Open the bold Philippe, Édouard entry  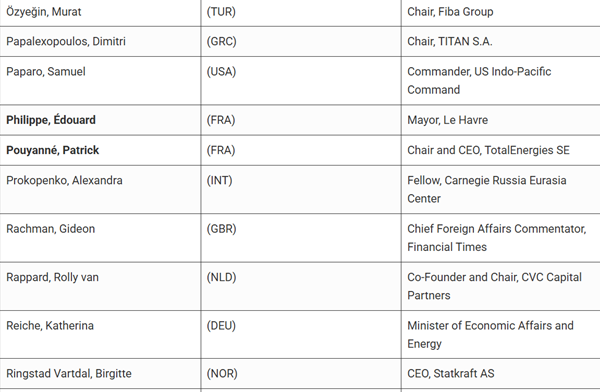51,120
